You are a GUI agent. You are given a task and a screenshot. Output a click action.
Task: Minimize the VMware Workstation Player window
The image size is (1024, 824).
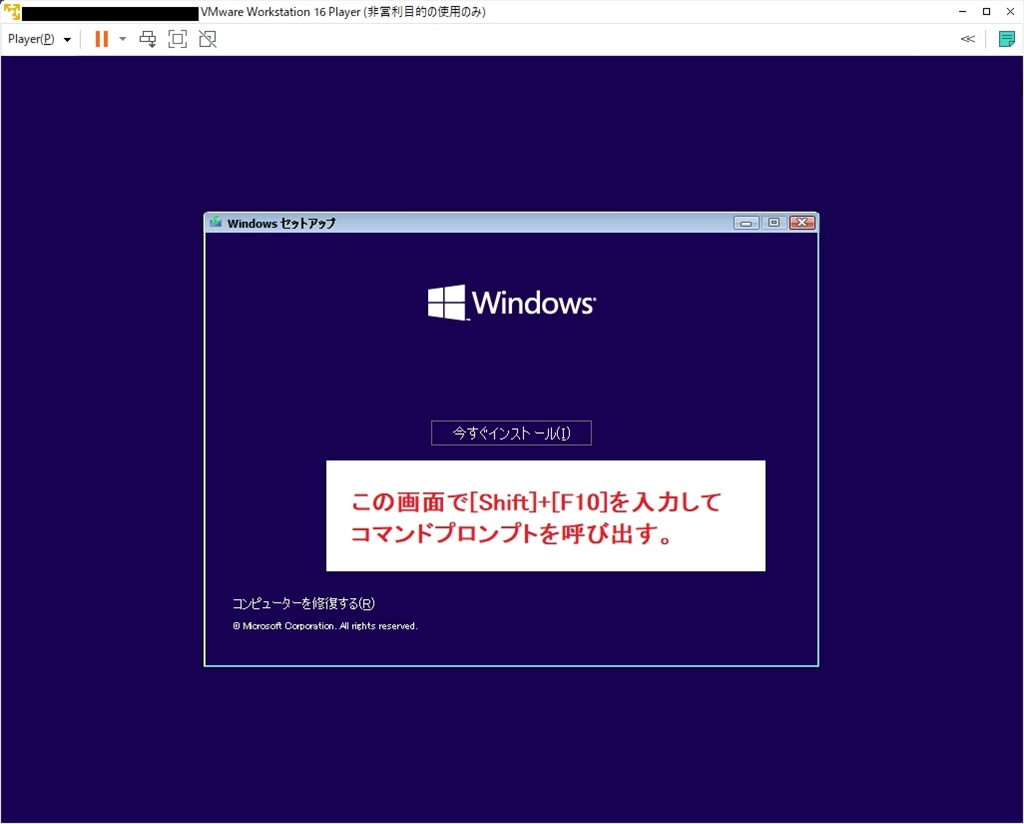coord(963,12)
